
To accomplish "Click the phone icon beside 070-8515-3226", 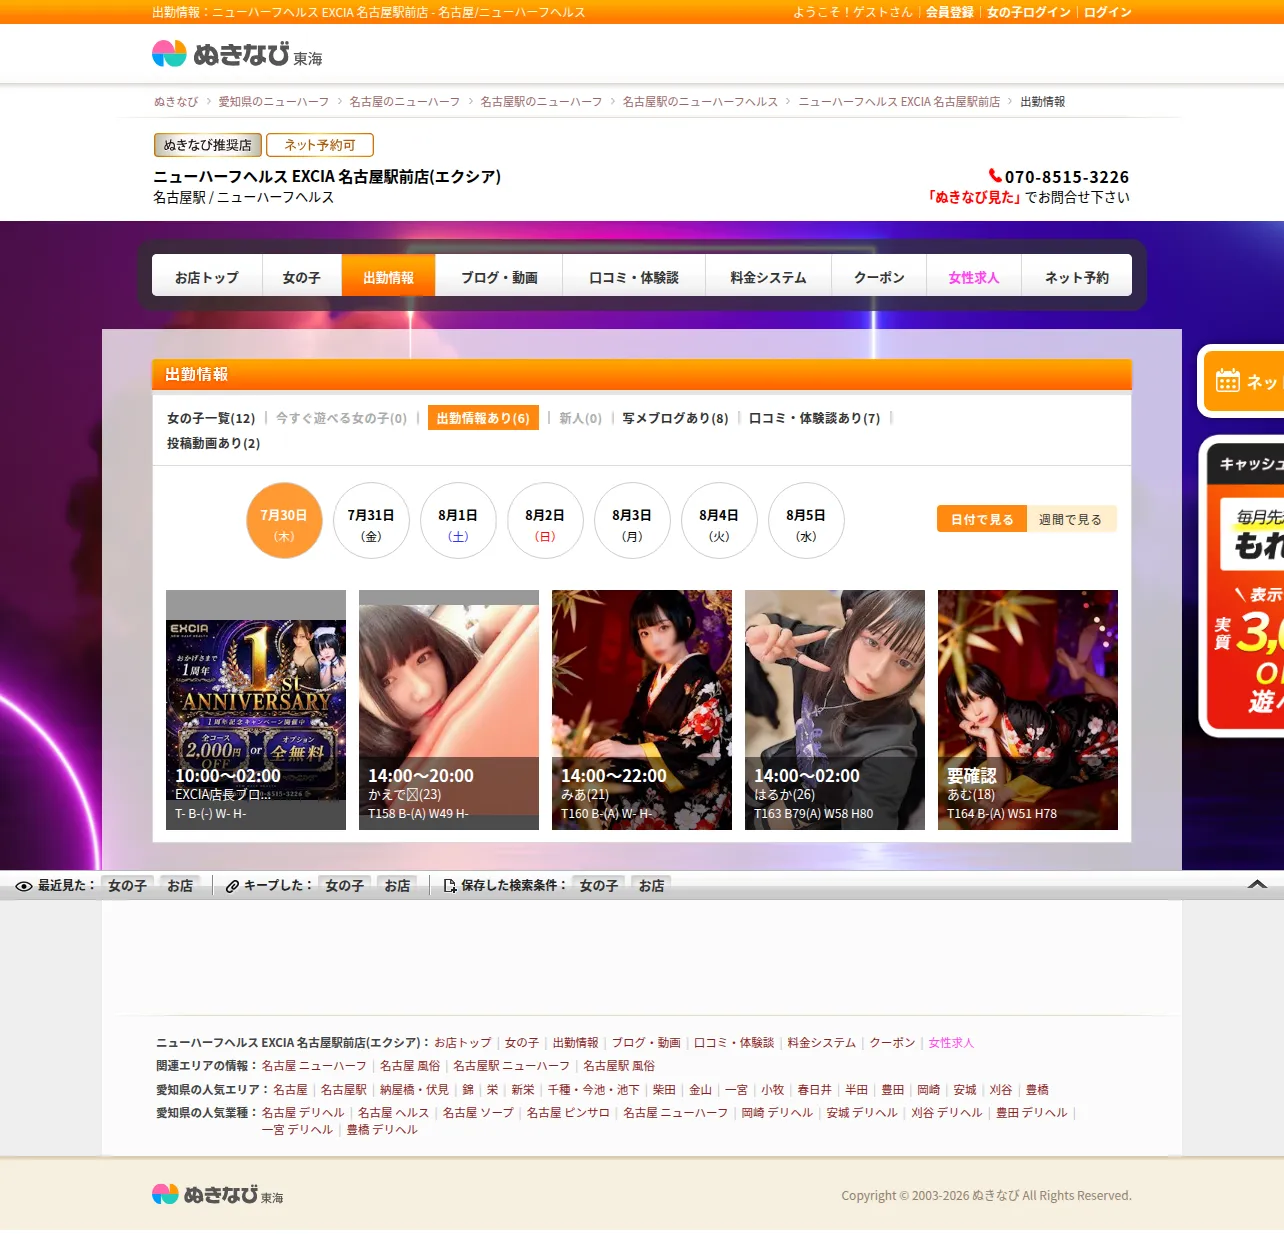I will click(995, 176).
